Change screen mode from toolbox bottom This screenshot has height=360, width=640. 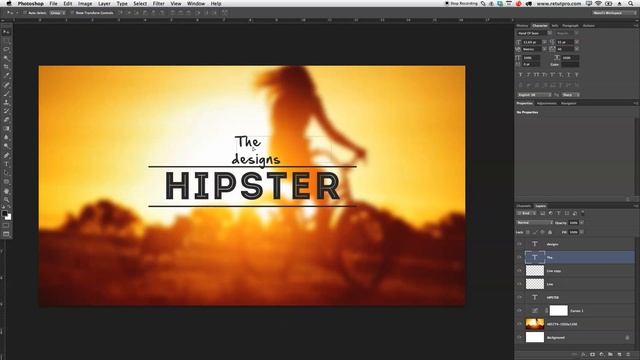6,234
